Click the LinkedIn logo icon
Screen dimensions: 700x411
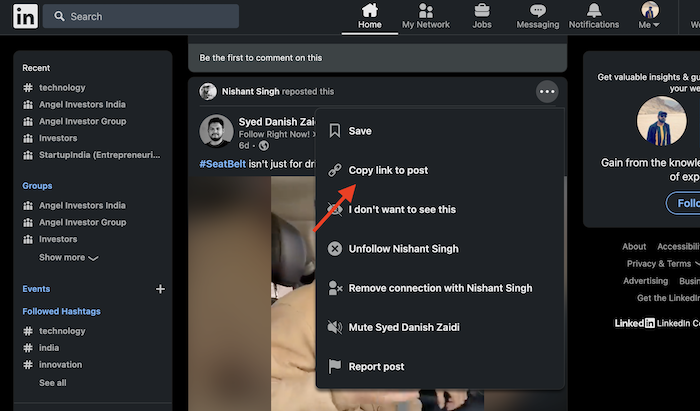[x=26, y=16]
